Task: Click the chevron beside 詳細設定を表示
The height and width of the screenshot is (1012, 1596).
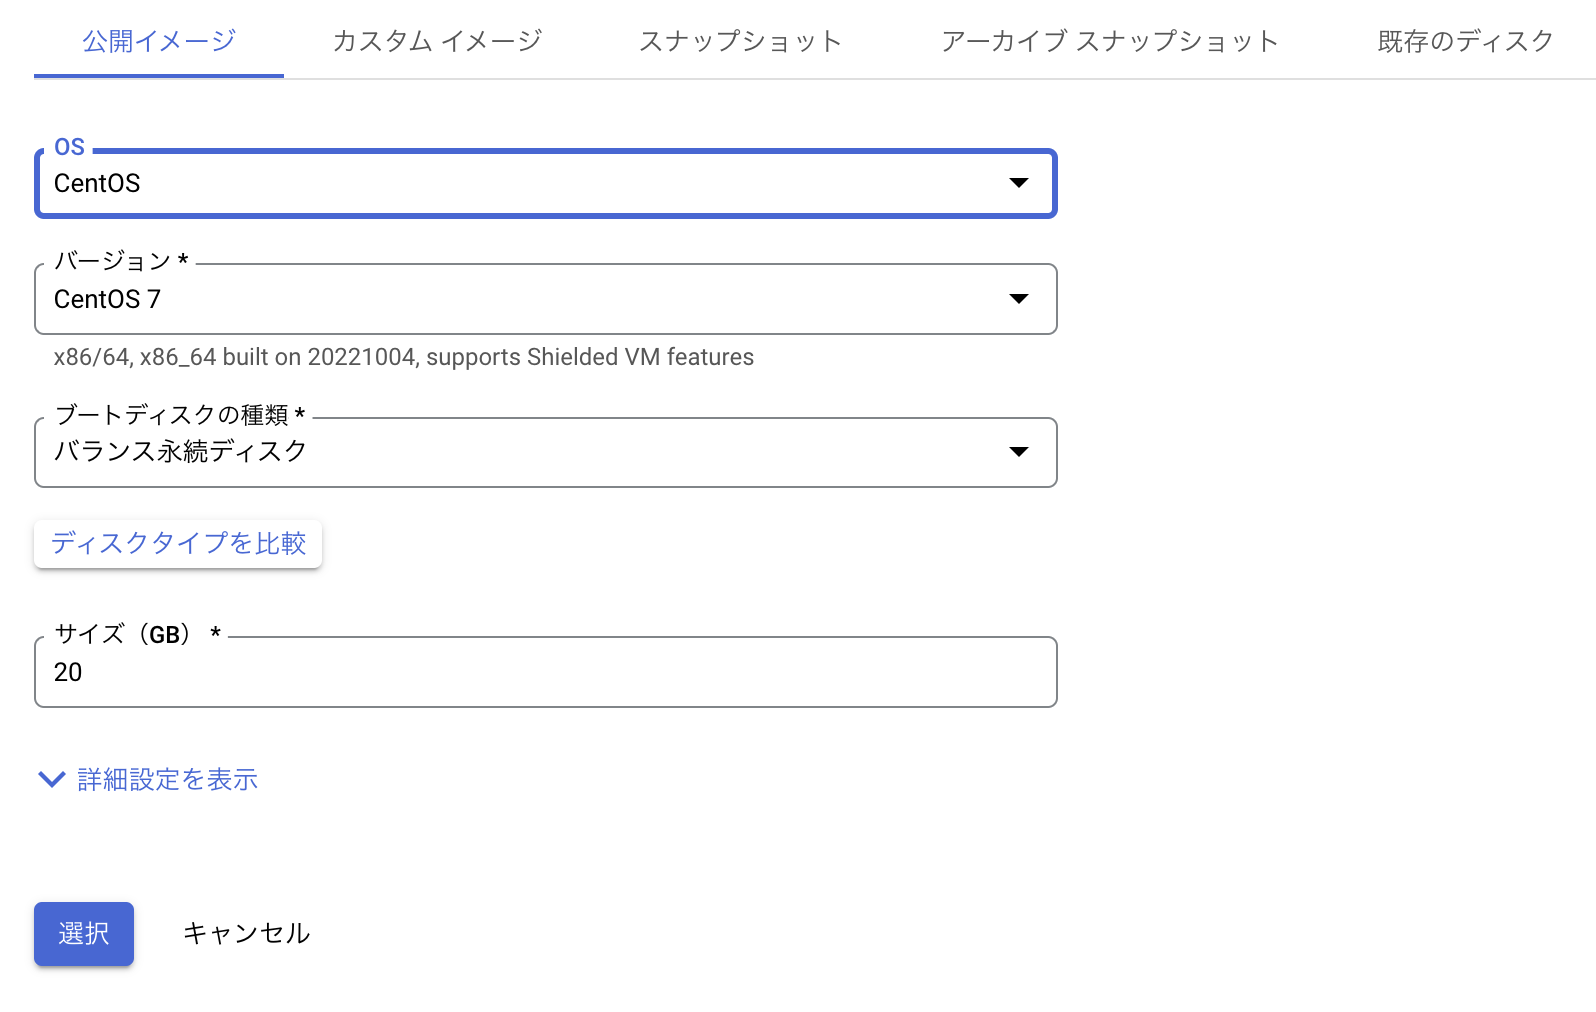Action: 51,779
